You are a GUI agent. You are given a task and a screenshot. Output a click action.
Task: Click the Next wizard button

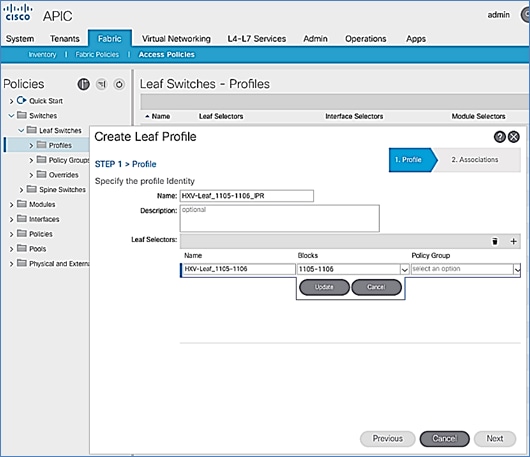pos(495,438)
